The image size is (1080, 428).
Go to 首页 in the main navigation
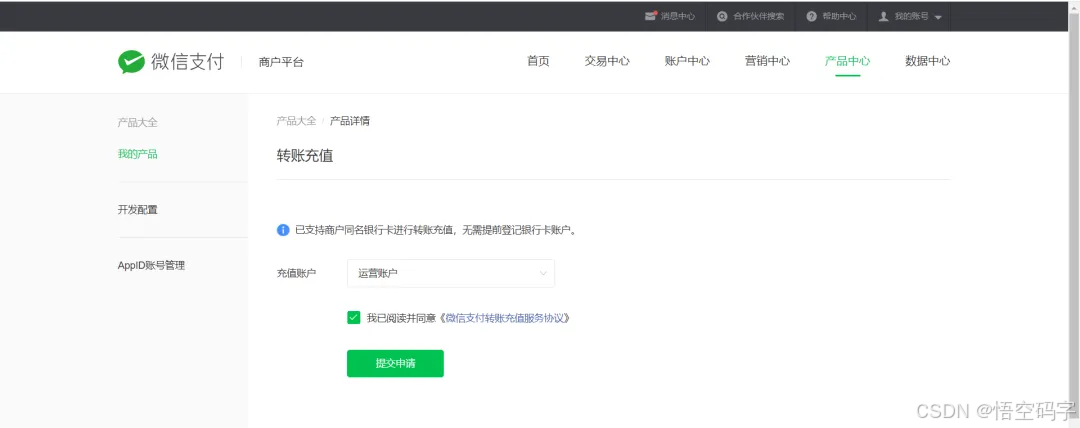538,61
